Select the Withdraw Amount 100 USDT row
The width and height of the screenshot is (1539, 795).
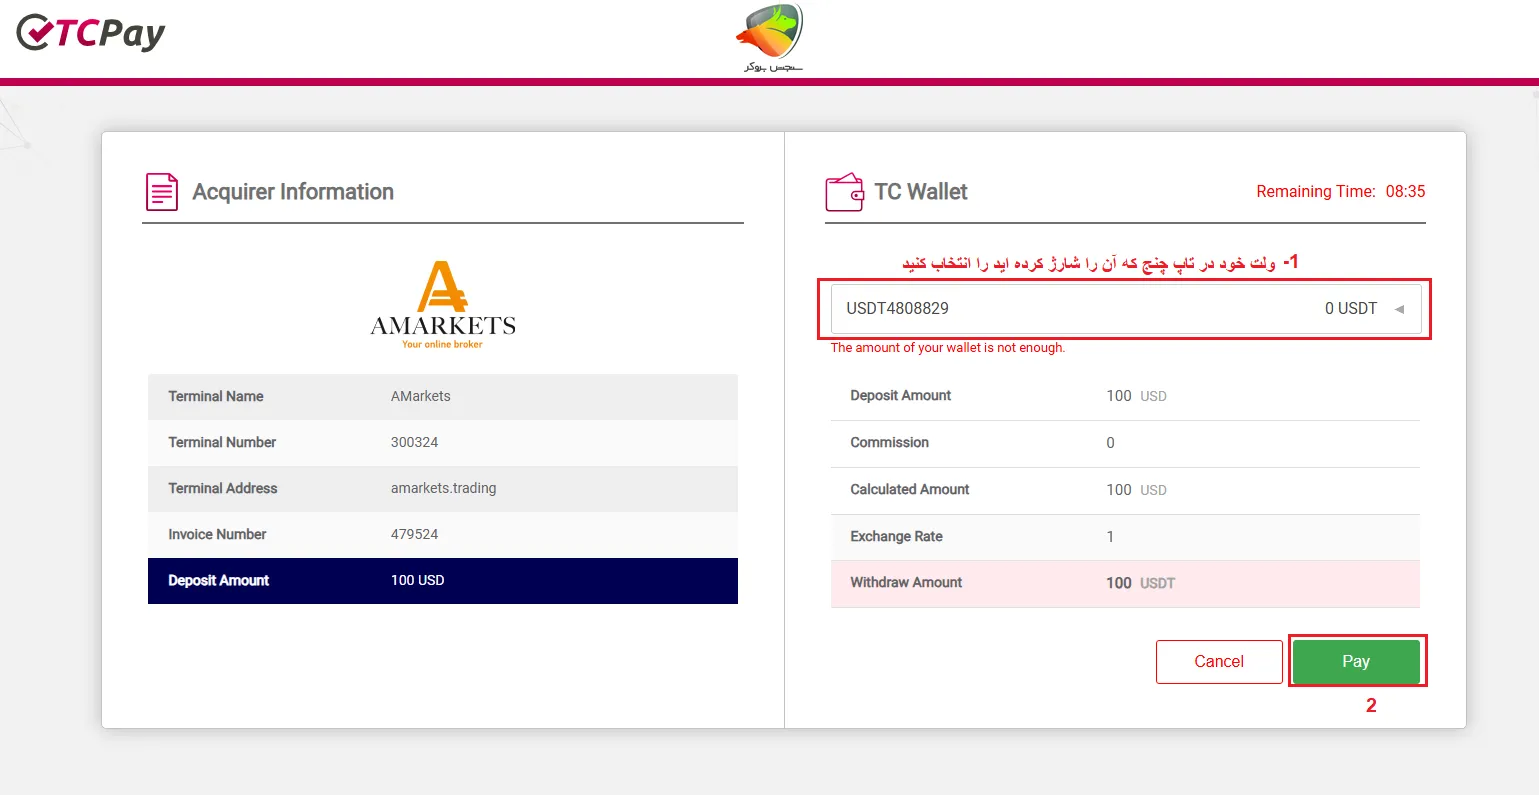(1124, 582)
